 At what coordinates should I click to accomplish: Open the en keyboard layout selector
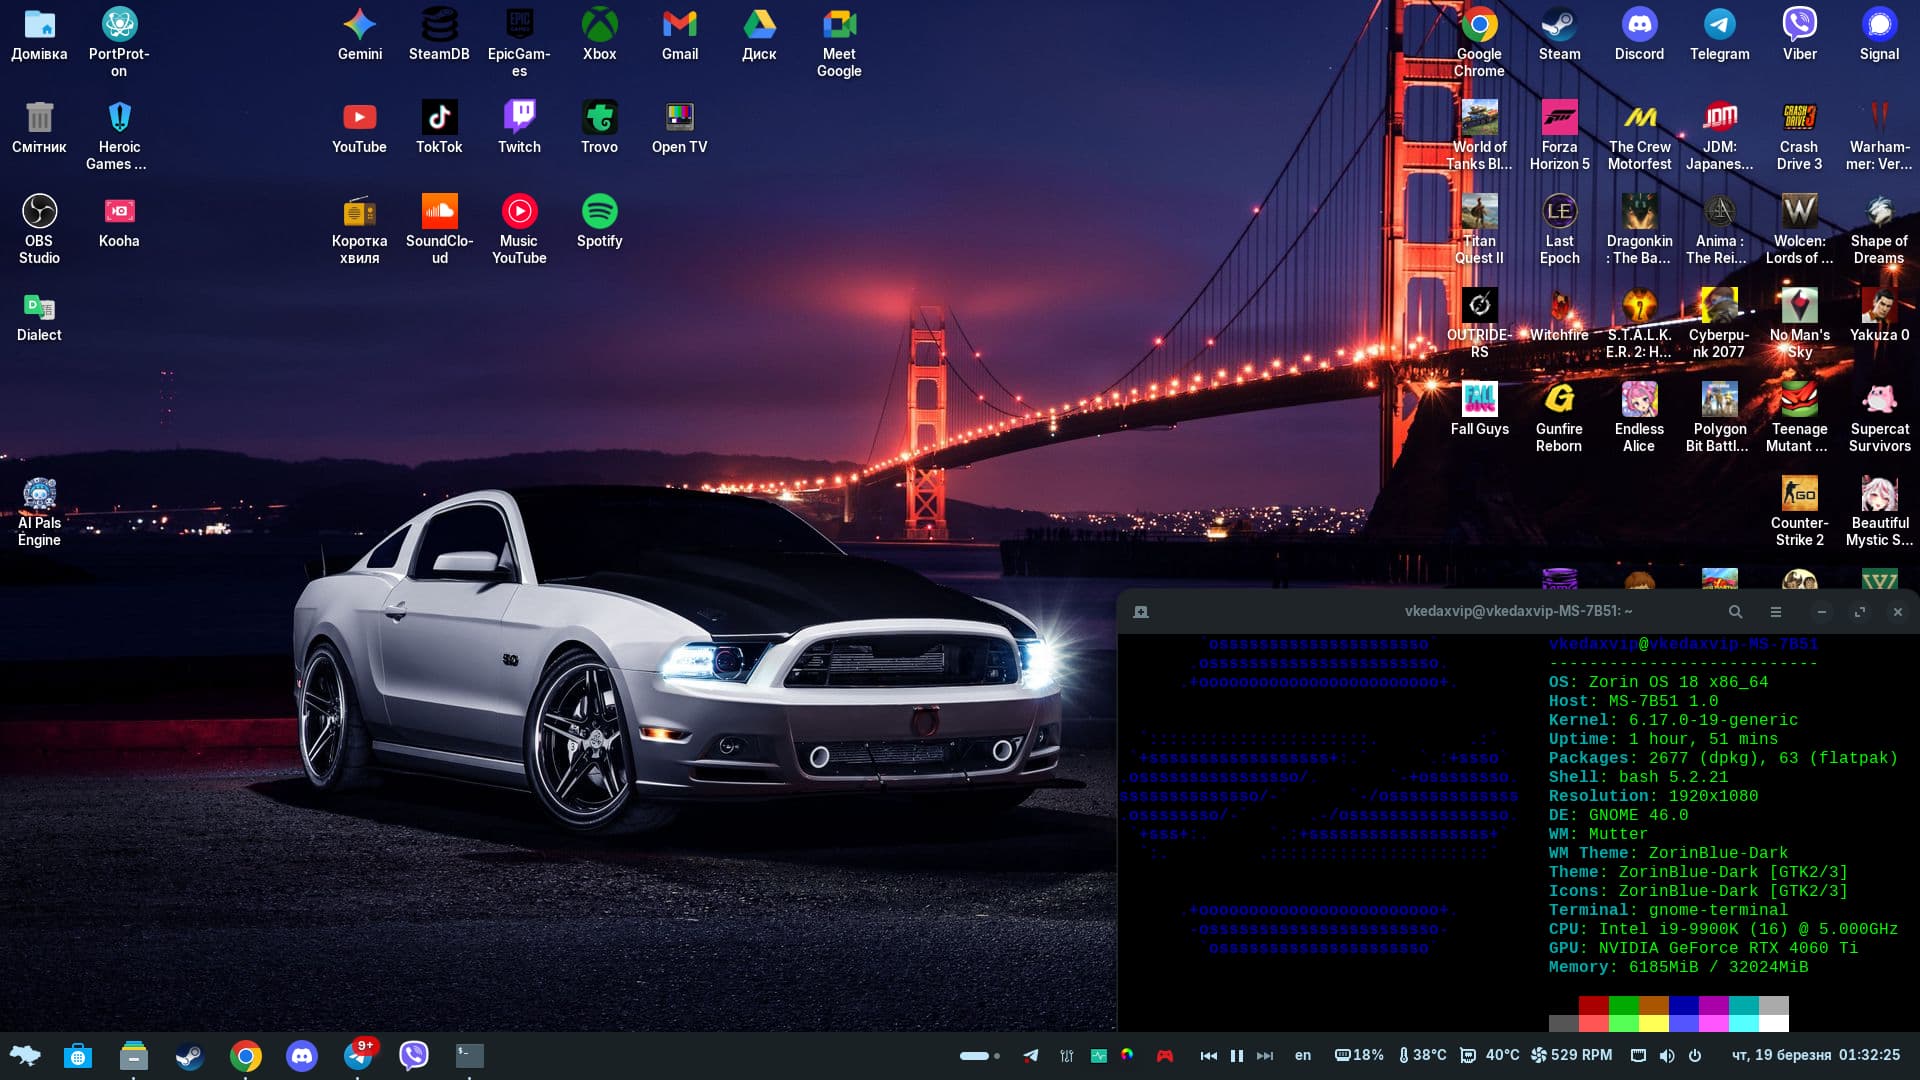(1302, 1056)
